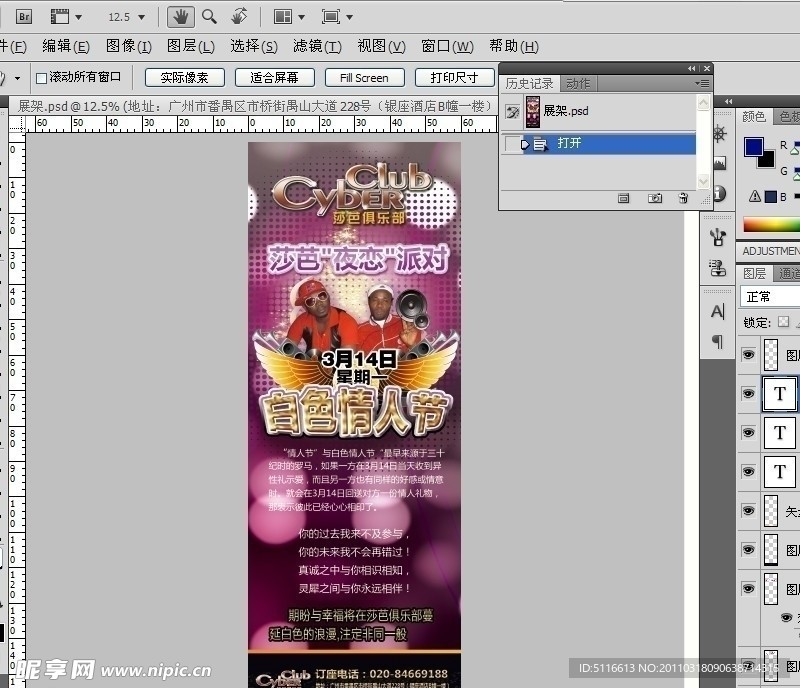
Task: Click the ruler origin corner box
Action: 16,124
